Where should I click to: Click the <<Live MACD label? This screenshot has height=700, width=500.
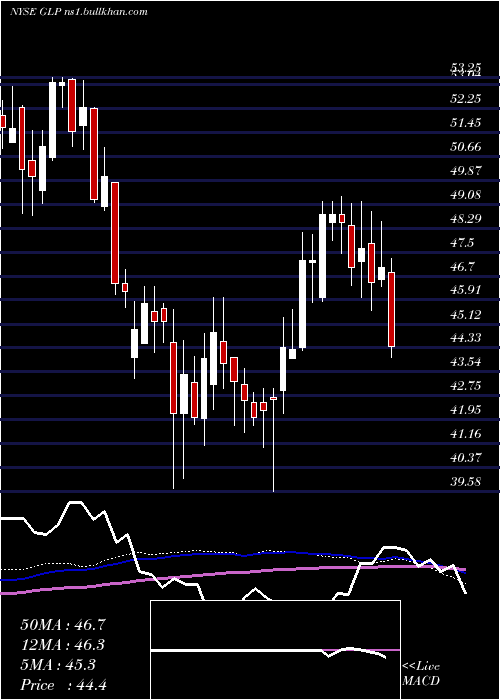pyautogui.click(x=421, y=673)
